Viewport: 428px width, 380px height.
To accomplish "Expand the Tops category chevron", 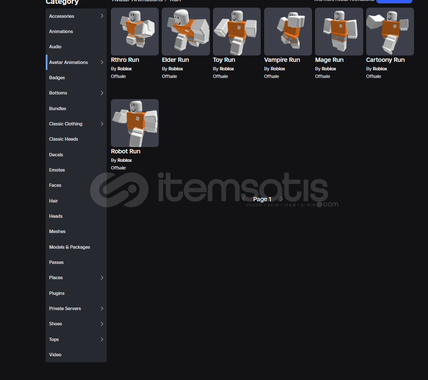I will 102,339.
